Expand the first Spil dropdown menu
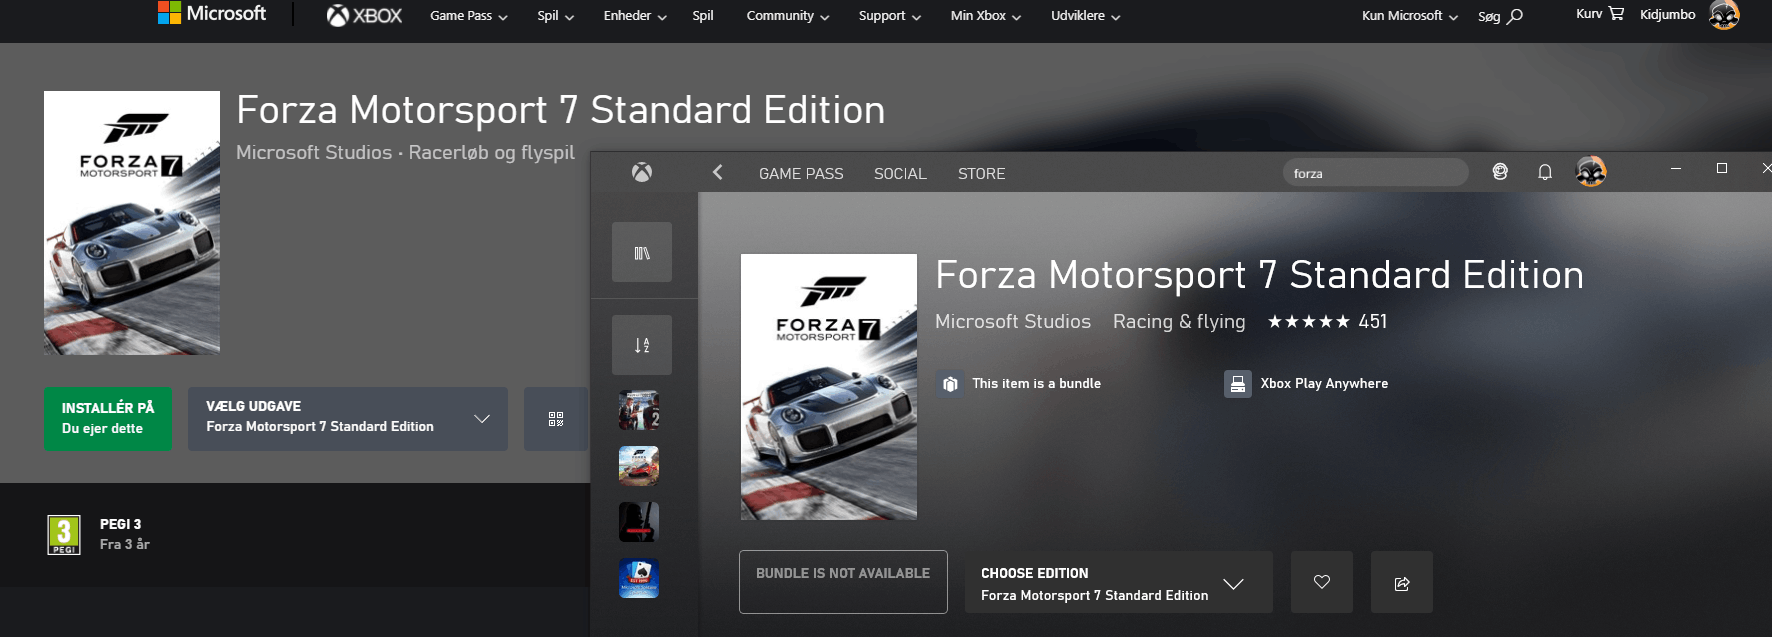1772x637 pixels. (x=555, y=16)
